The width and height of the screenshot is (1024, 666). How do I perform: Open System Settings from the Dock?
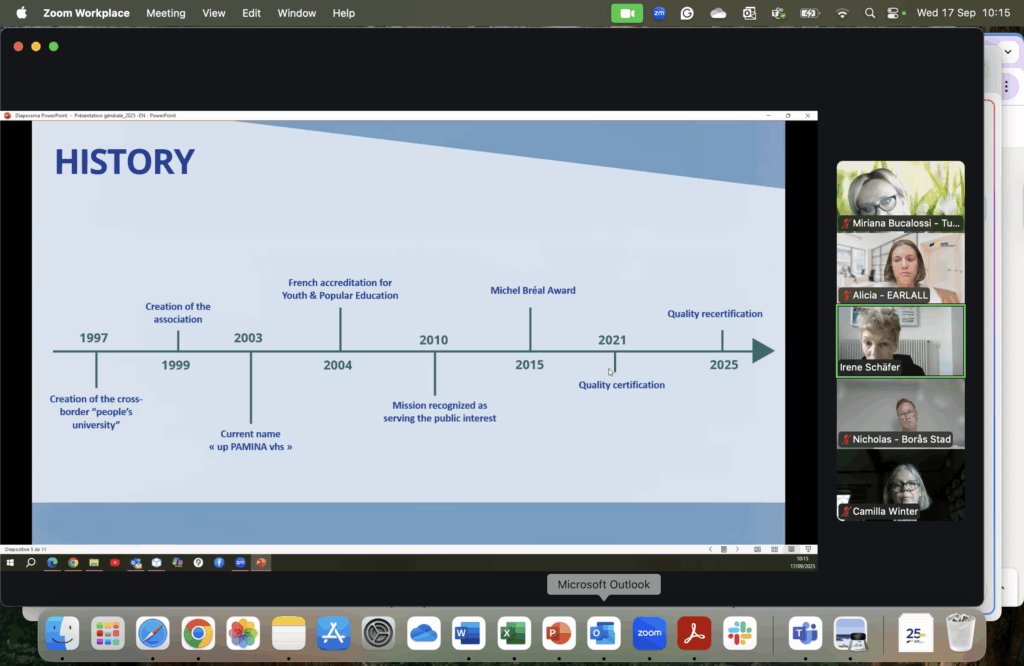click(x=378, y=633)
